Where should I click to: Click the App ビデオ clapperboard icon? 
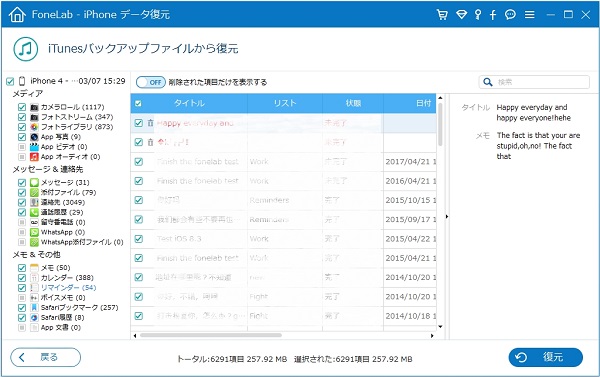pyautogui.click(x=34, y=147)
